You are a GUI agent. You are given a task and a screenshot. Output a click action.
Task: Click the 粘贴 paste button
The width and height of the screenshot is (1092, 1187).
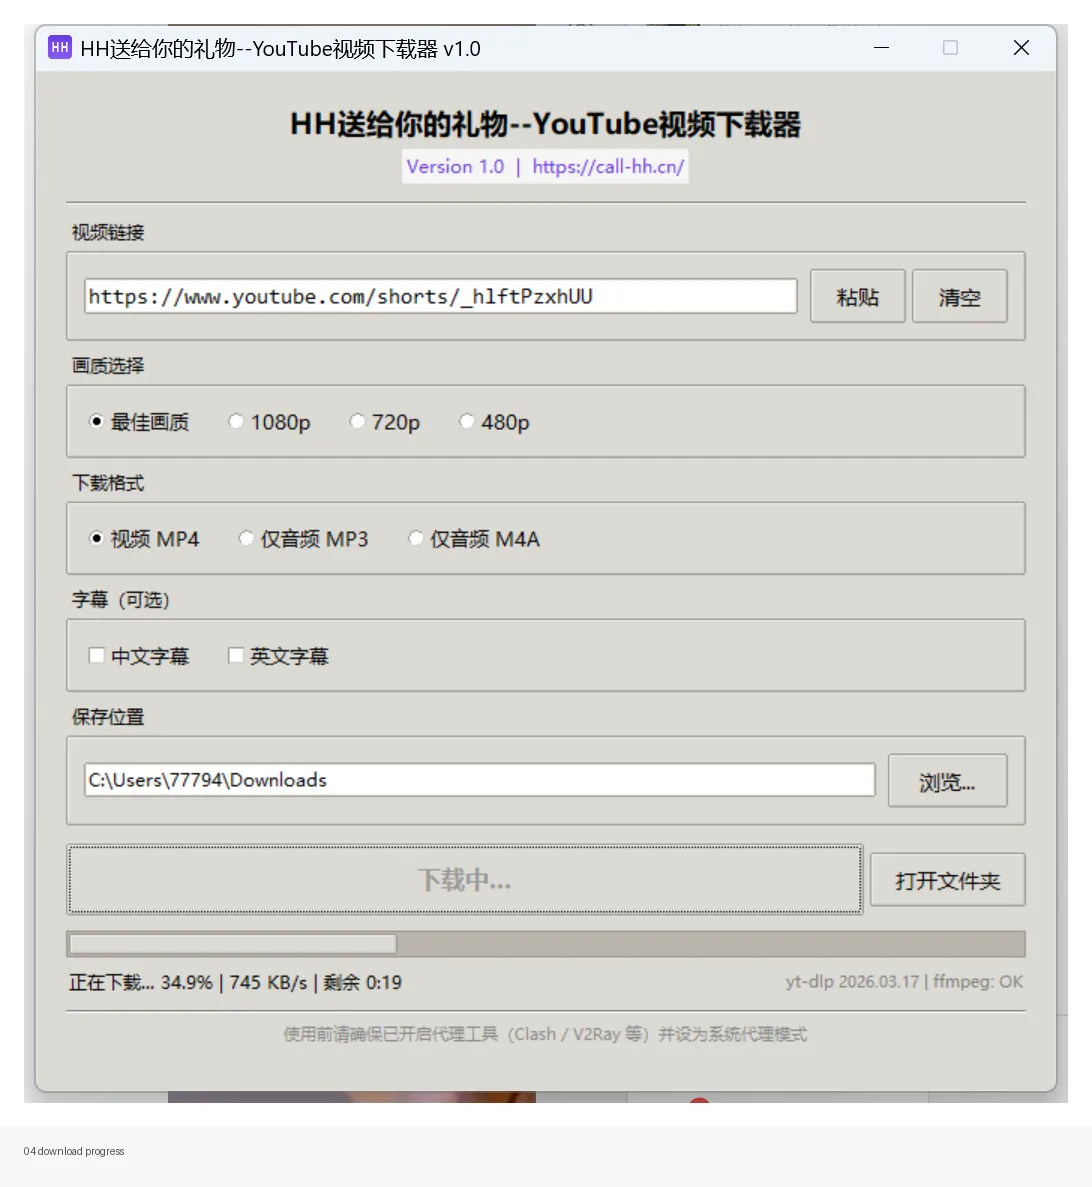857,295
